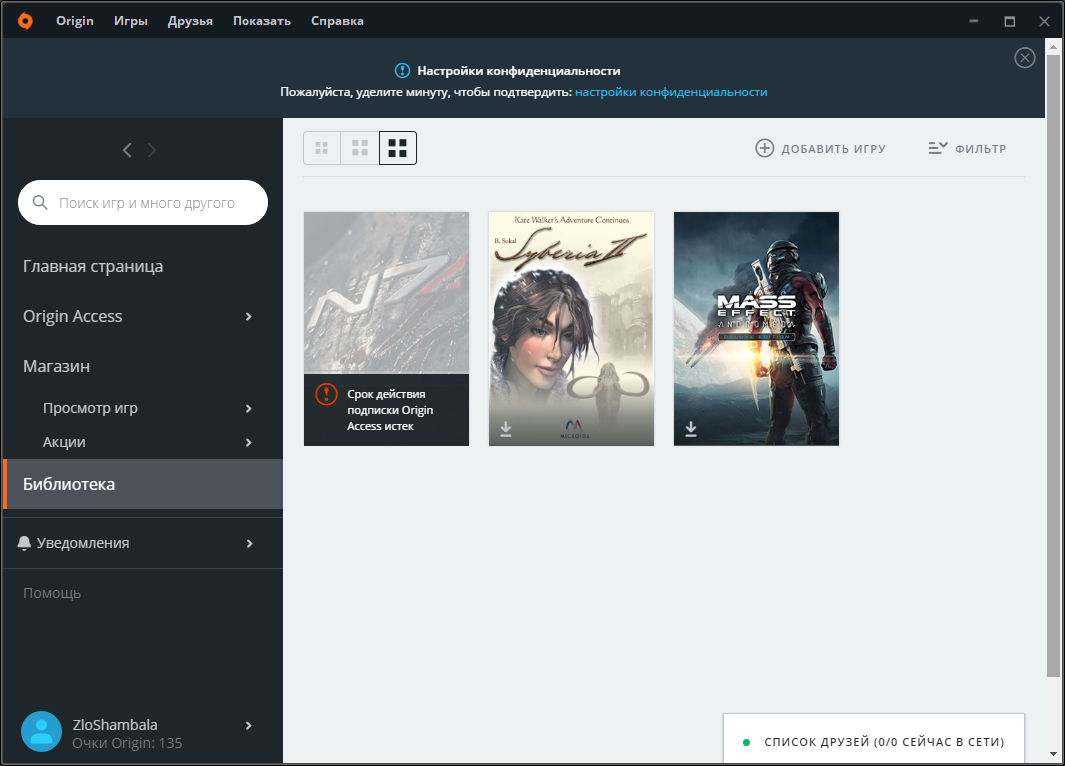The height and width of the screenshot is (766, 1065).
Task: Click the plus icon to add game
Action: coord(765,148)
